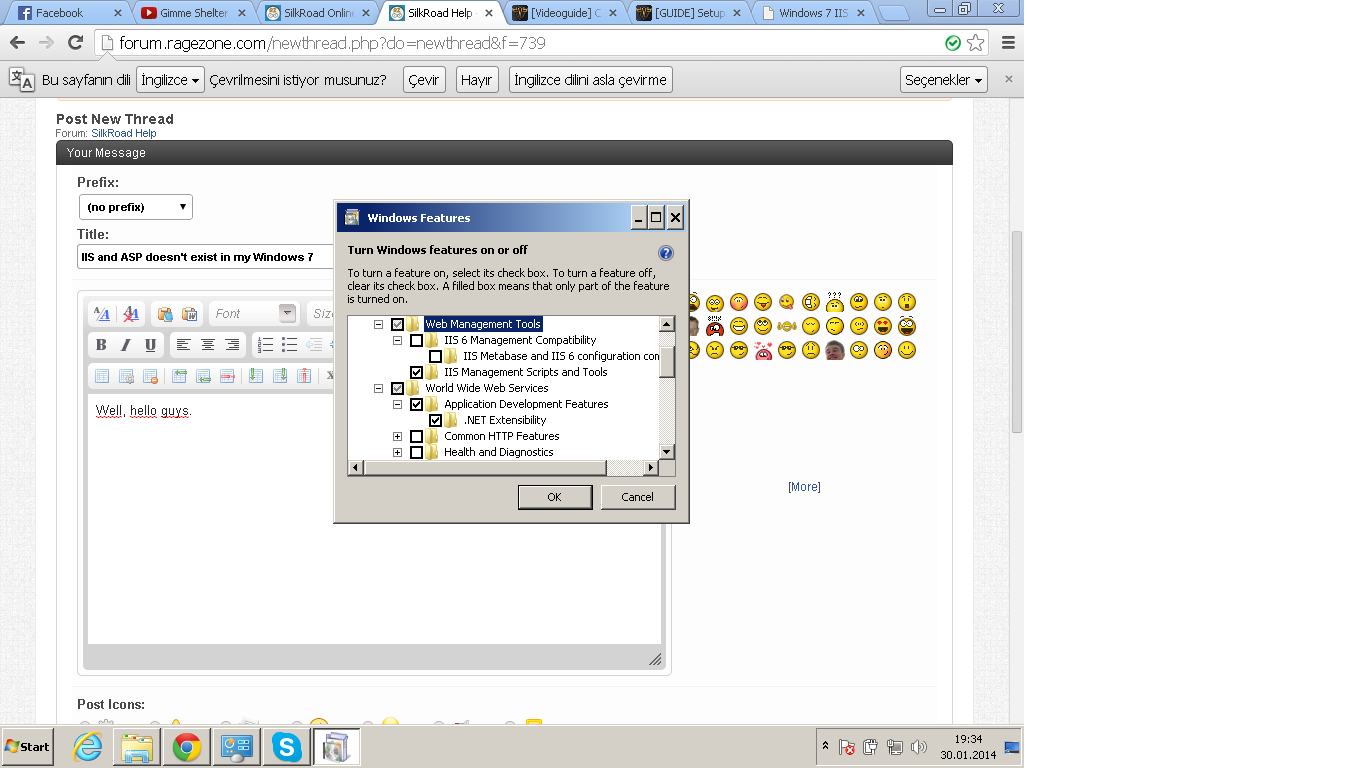Enable the IIS 6 Management Compatibility checkbox
Image resolution: width=1366 pixels, height=768 pixels.
click(417, 341)
